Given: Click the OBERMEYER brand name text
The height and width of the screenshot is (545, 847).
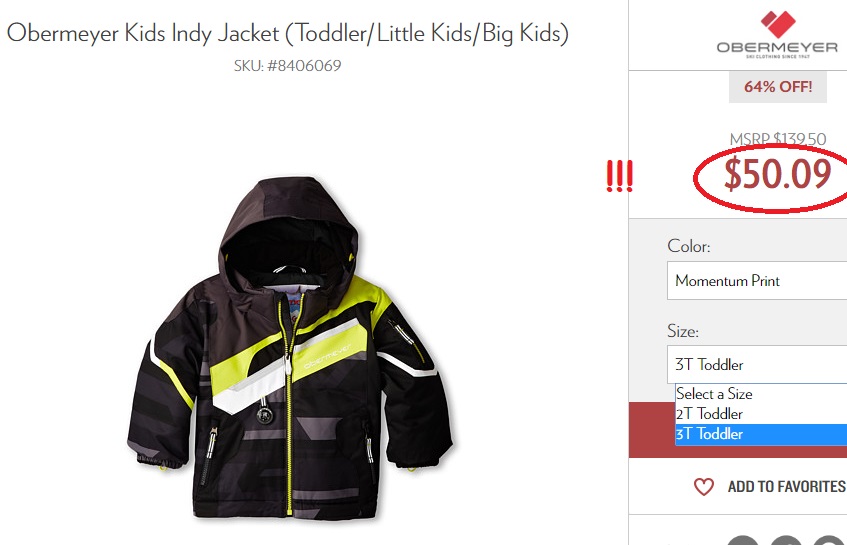Looking at the screenshot, I should (777, 48).
